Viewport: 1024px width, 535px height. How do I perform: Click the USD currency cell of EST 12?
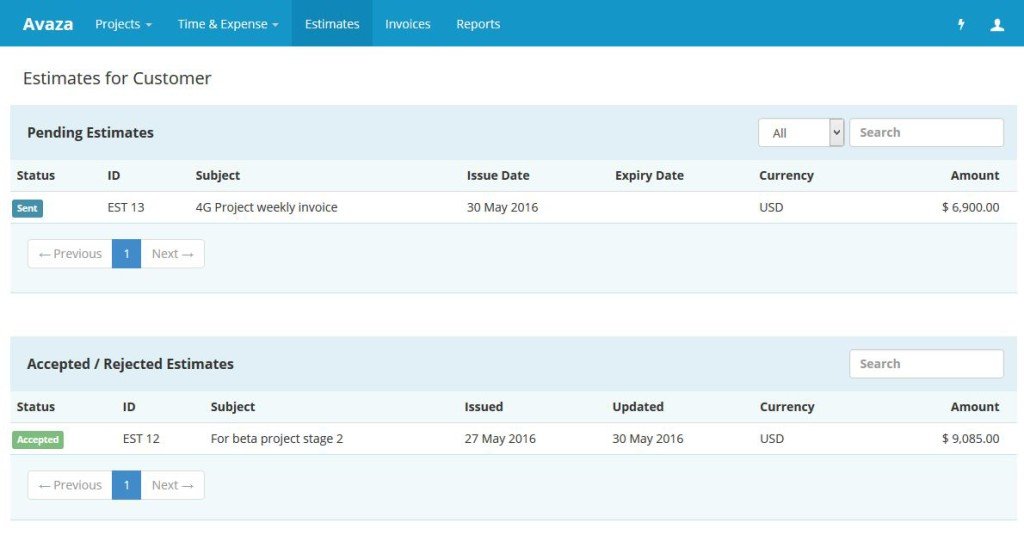(x=772, y=439)
